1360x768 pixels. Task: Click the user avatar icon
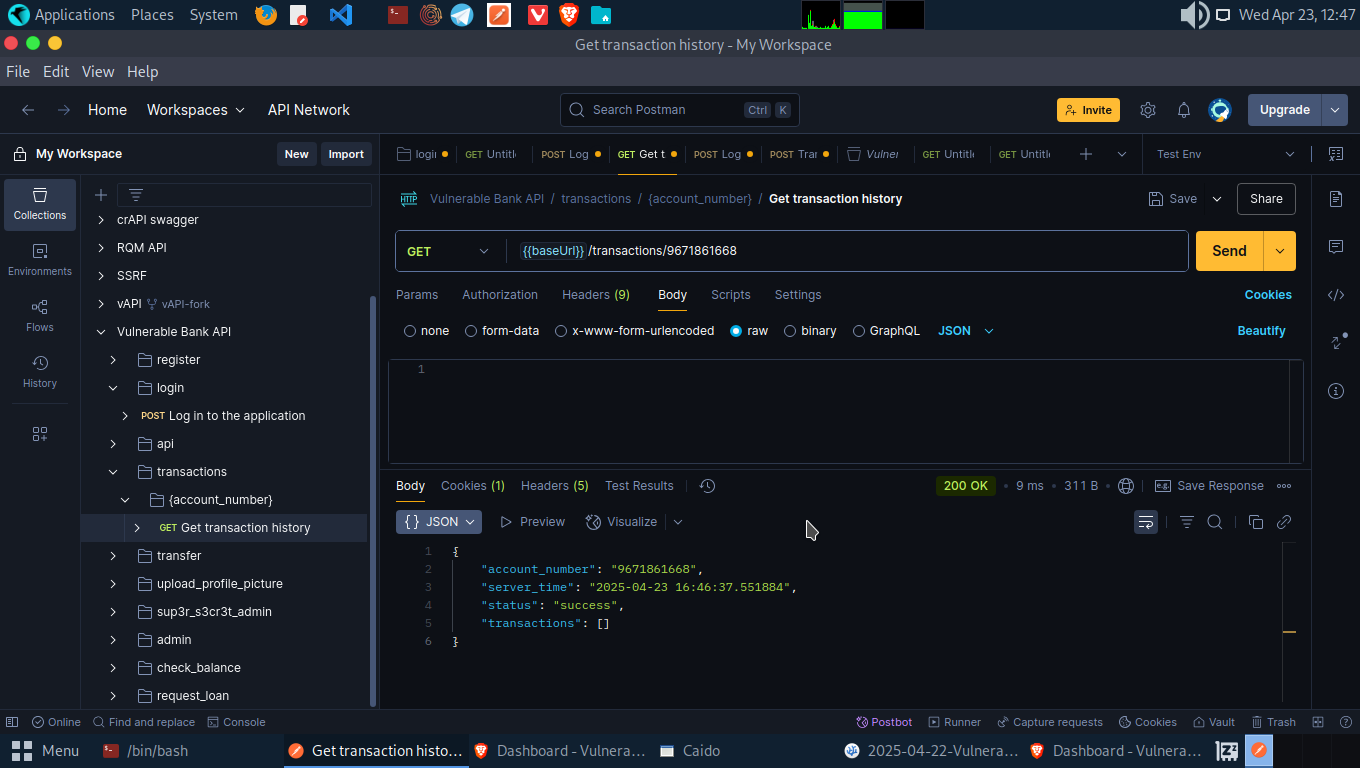click(x=1220, y=110)
